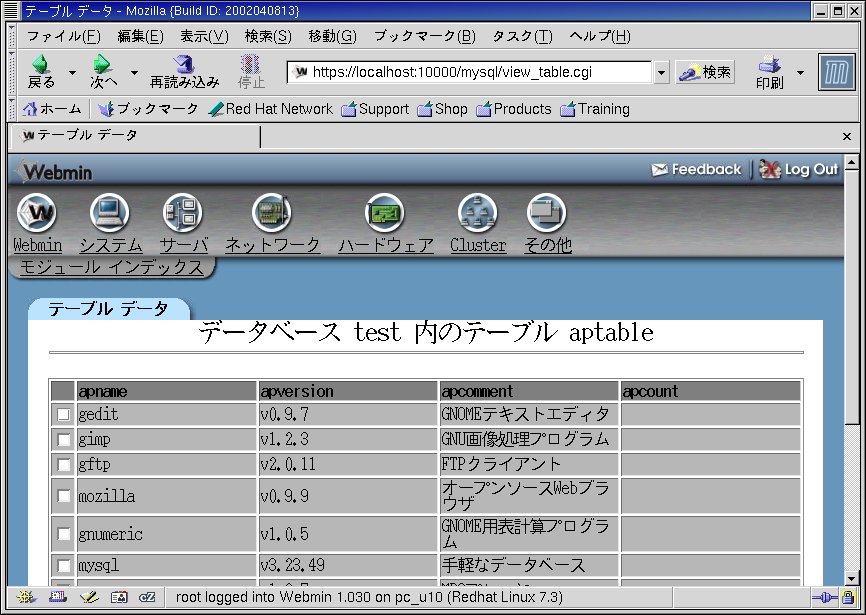Image resolution: width=866 pixels, height=615 pixels.
Task: Open the ブックマーク(B) menu
Action: [x=424, y=36]
